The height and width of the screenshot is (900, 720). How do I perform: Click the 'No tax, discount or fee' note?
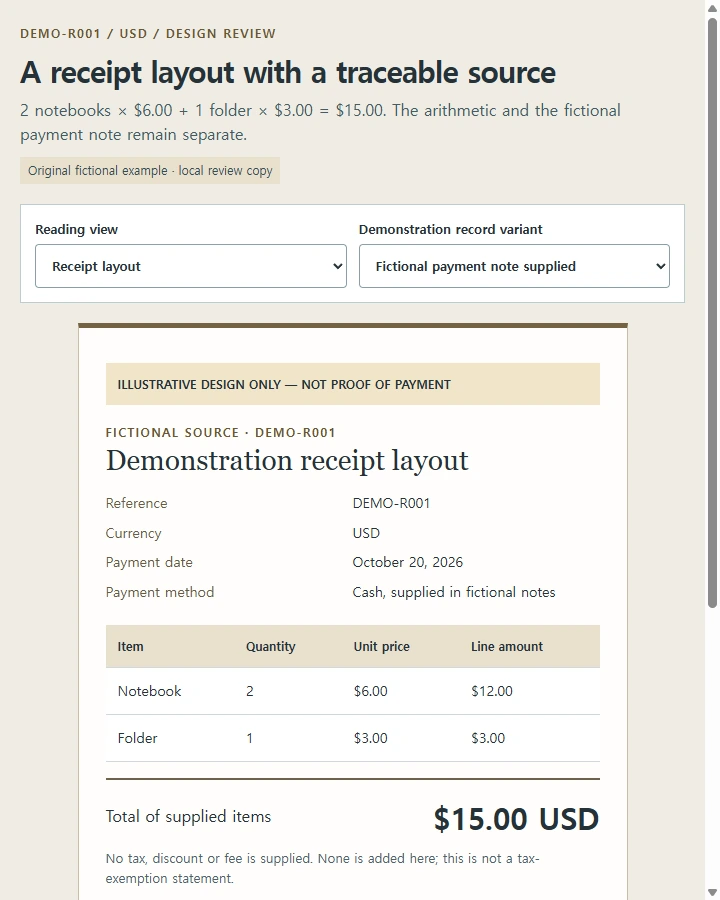[323, 868]
